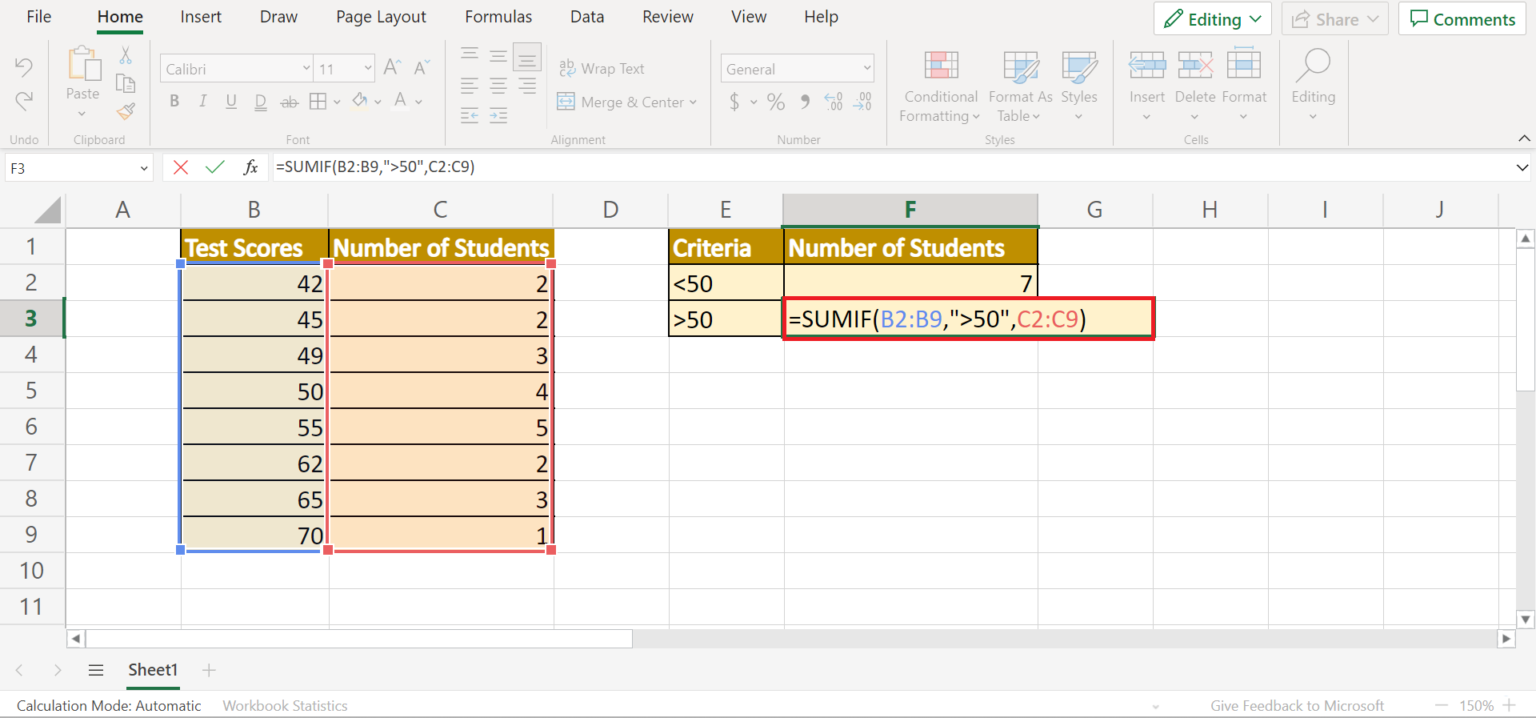Confirm formula with the green checkmark
1536x718 pixels.
[215, 168]
